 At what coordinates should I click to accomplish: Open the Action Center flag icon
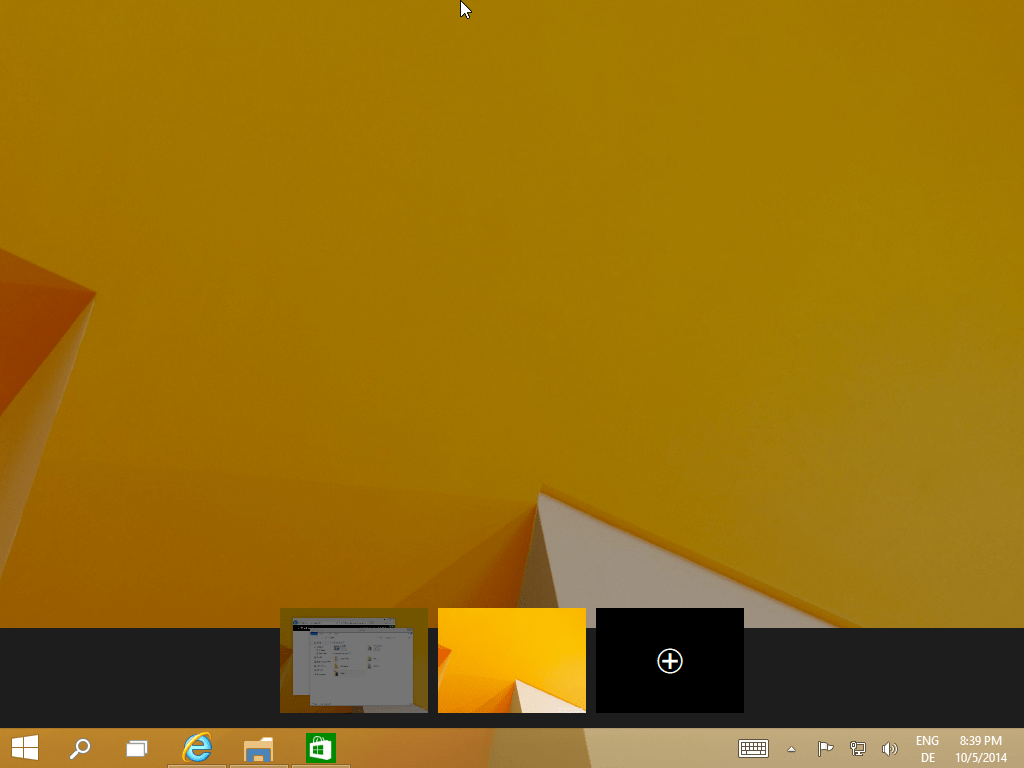825,748
